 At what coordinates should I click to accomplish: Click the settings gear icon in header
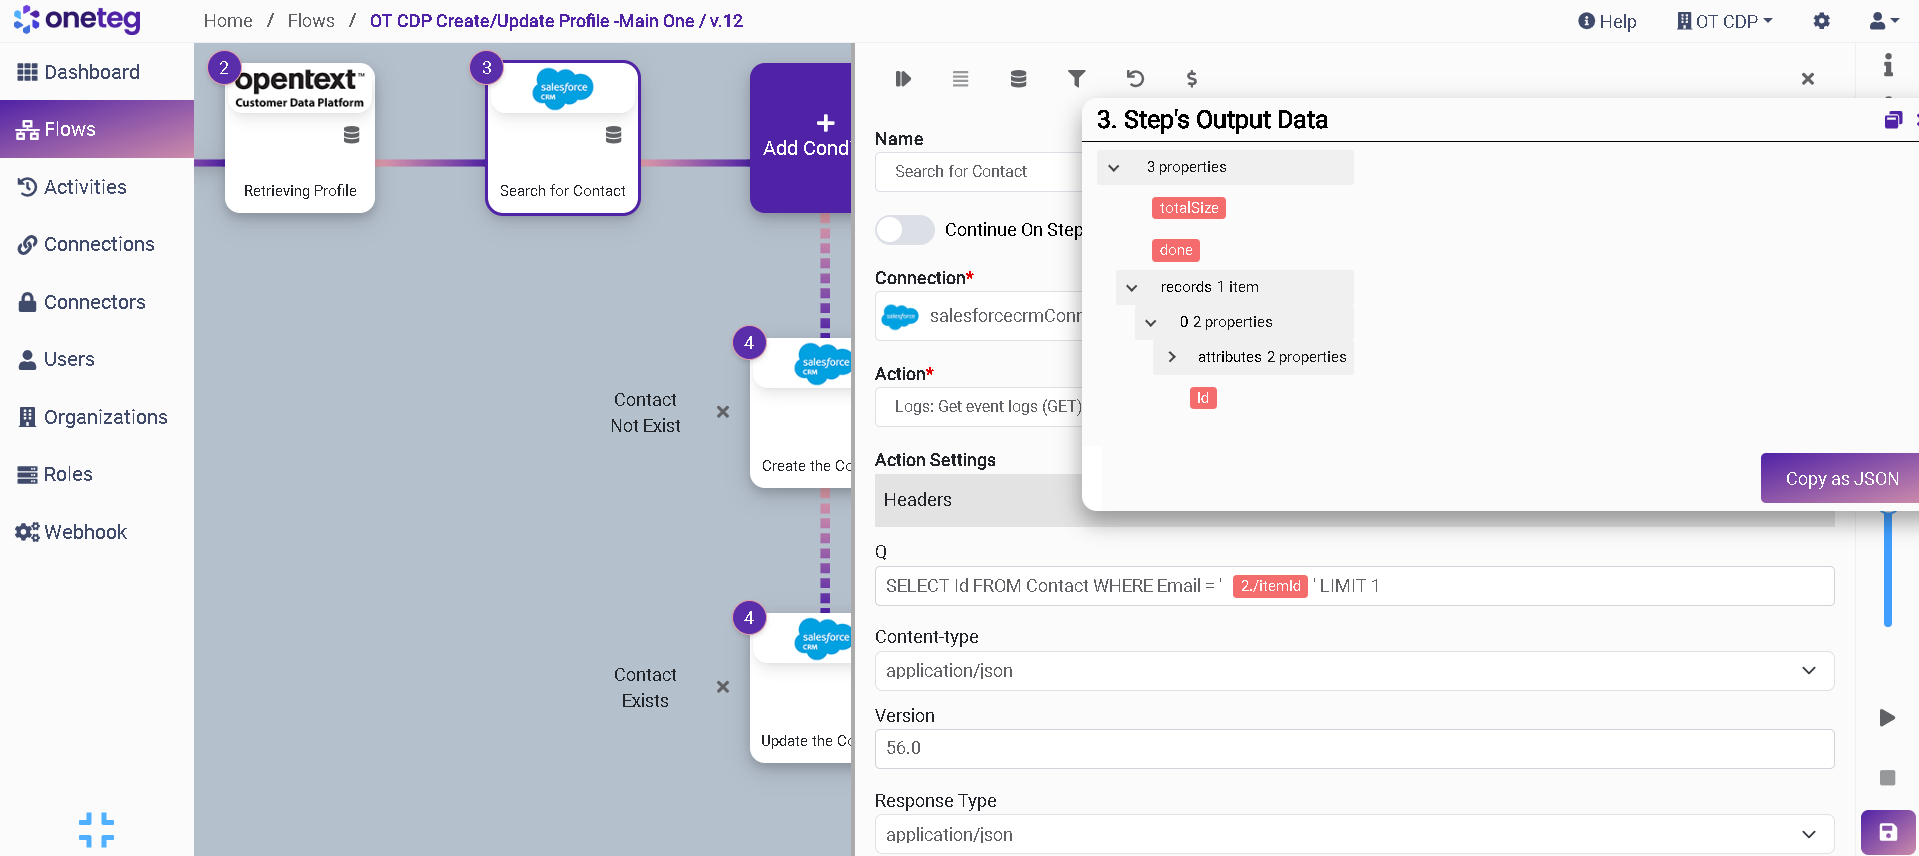[x=1821, y=21]
